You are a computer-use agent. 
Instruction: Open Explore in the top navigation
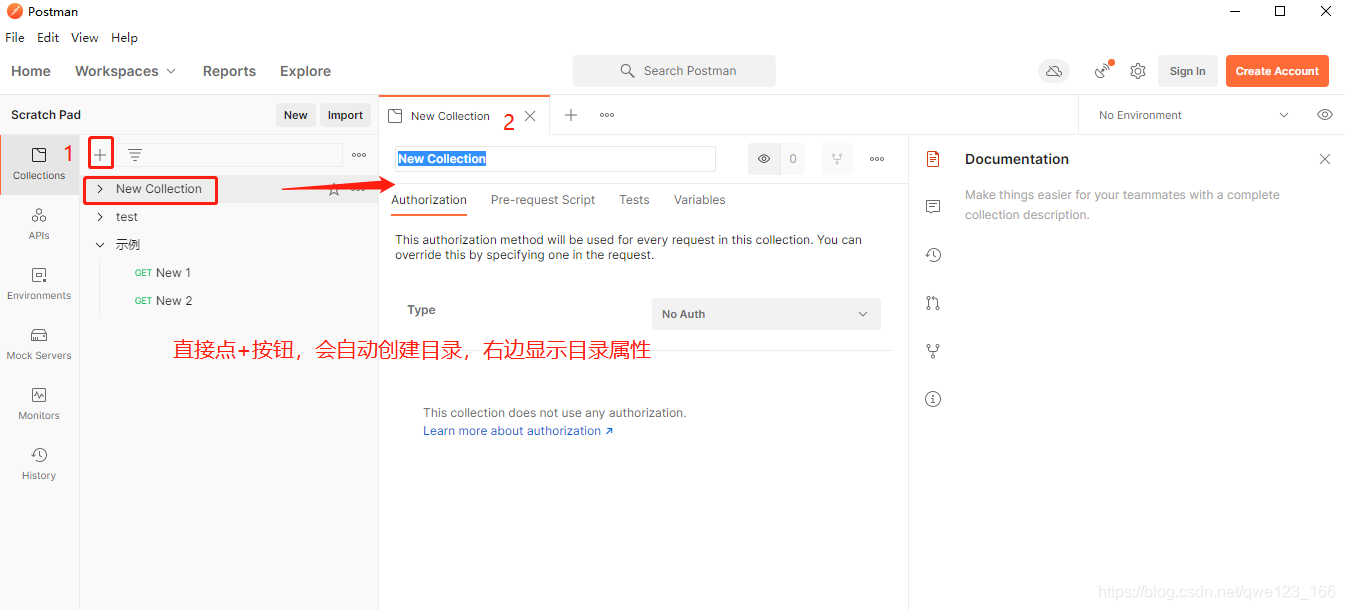(305, 71)
